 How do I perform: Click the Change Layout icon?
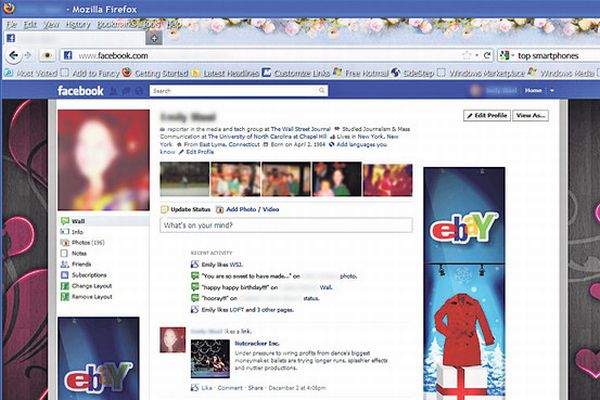coord(65,286)
